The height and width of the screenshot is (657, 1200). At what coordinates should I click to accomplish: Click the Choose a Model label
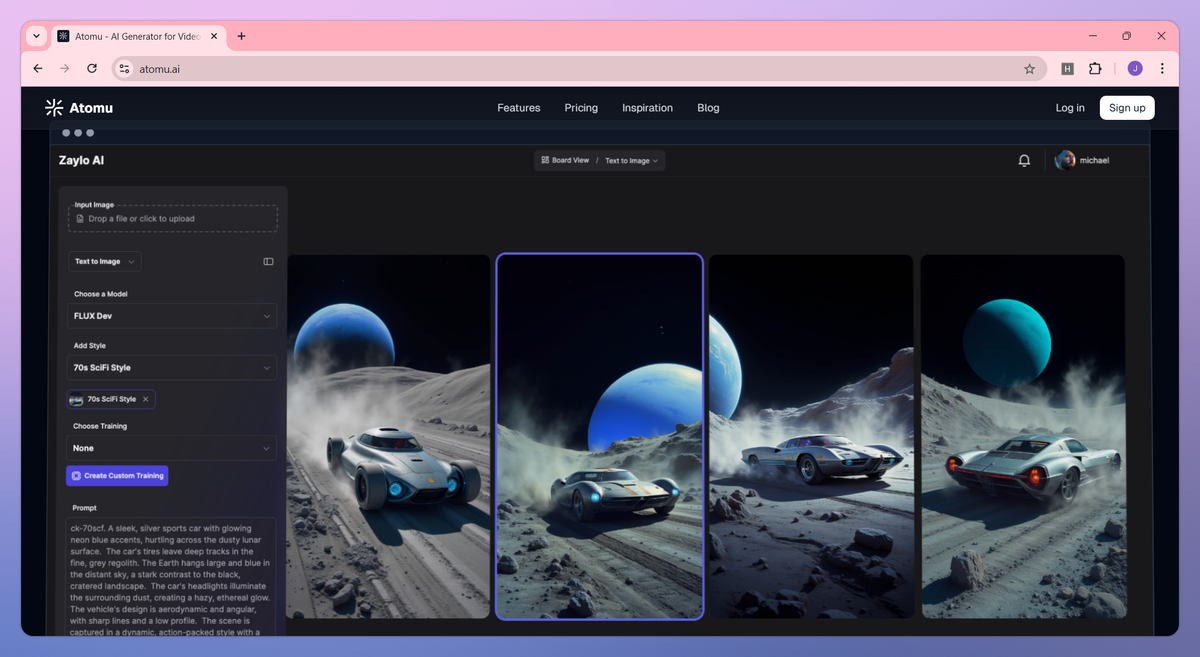pyautogui.click(x=101, y=294)
